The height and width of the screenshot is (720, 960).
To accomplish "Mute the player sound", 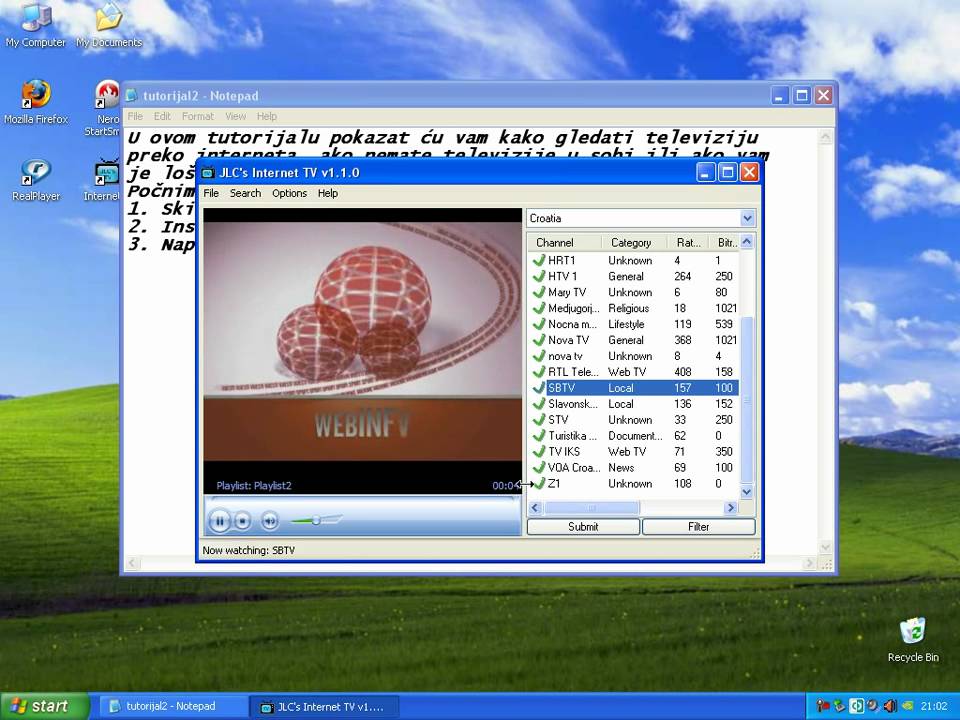I will [269, 521].
